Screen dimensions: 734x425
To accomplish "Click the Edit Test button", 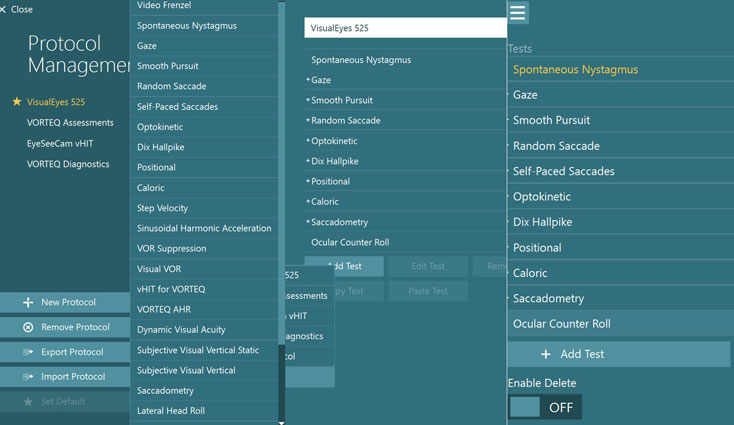I will (428, 266).
